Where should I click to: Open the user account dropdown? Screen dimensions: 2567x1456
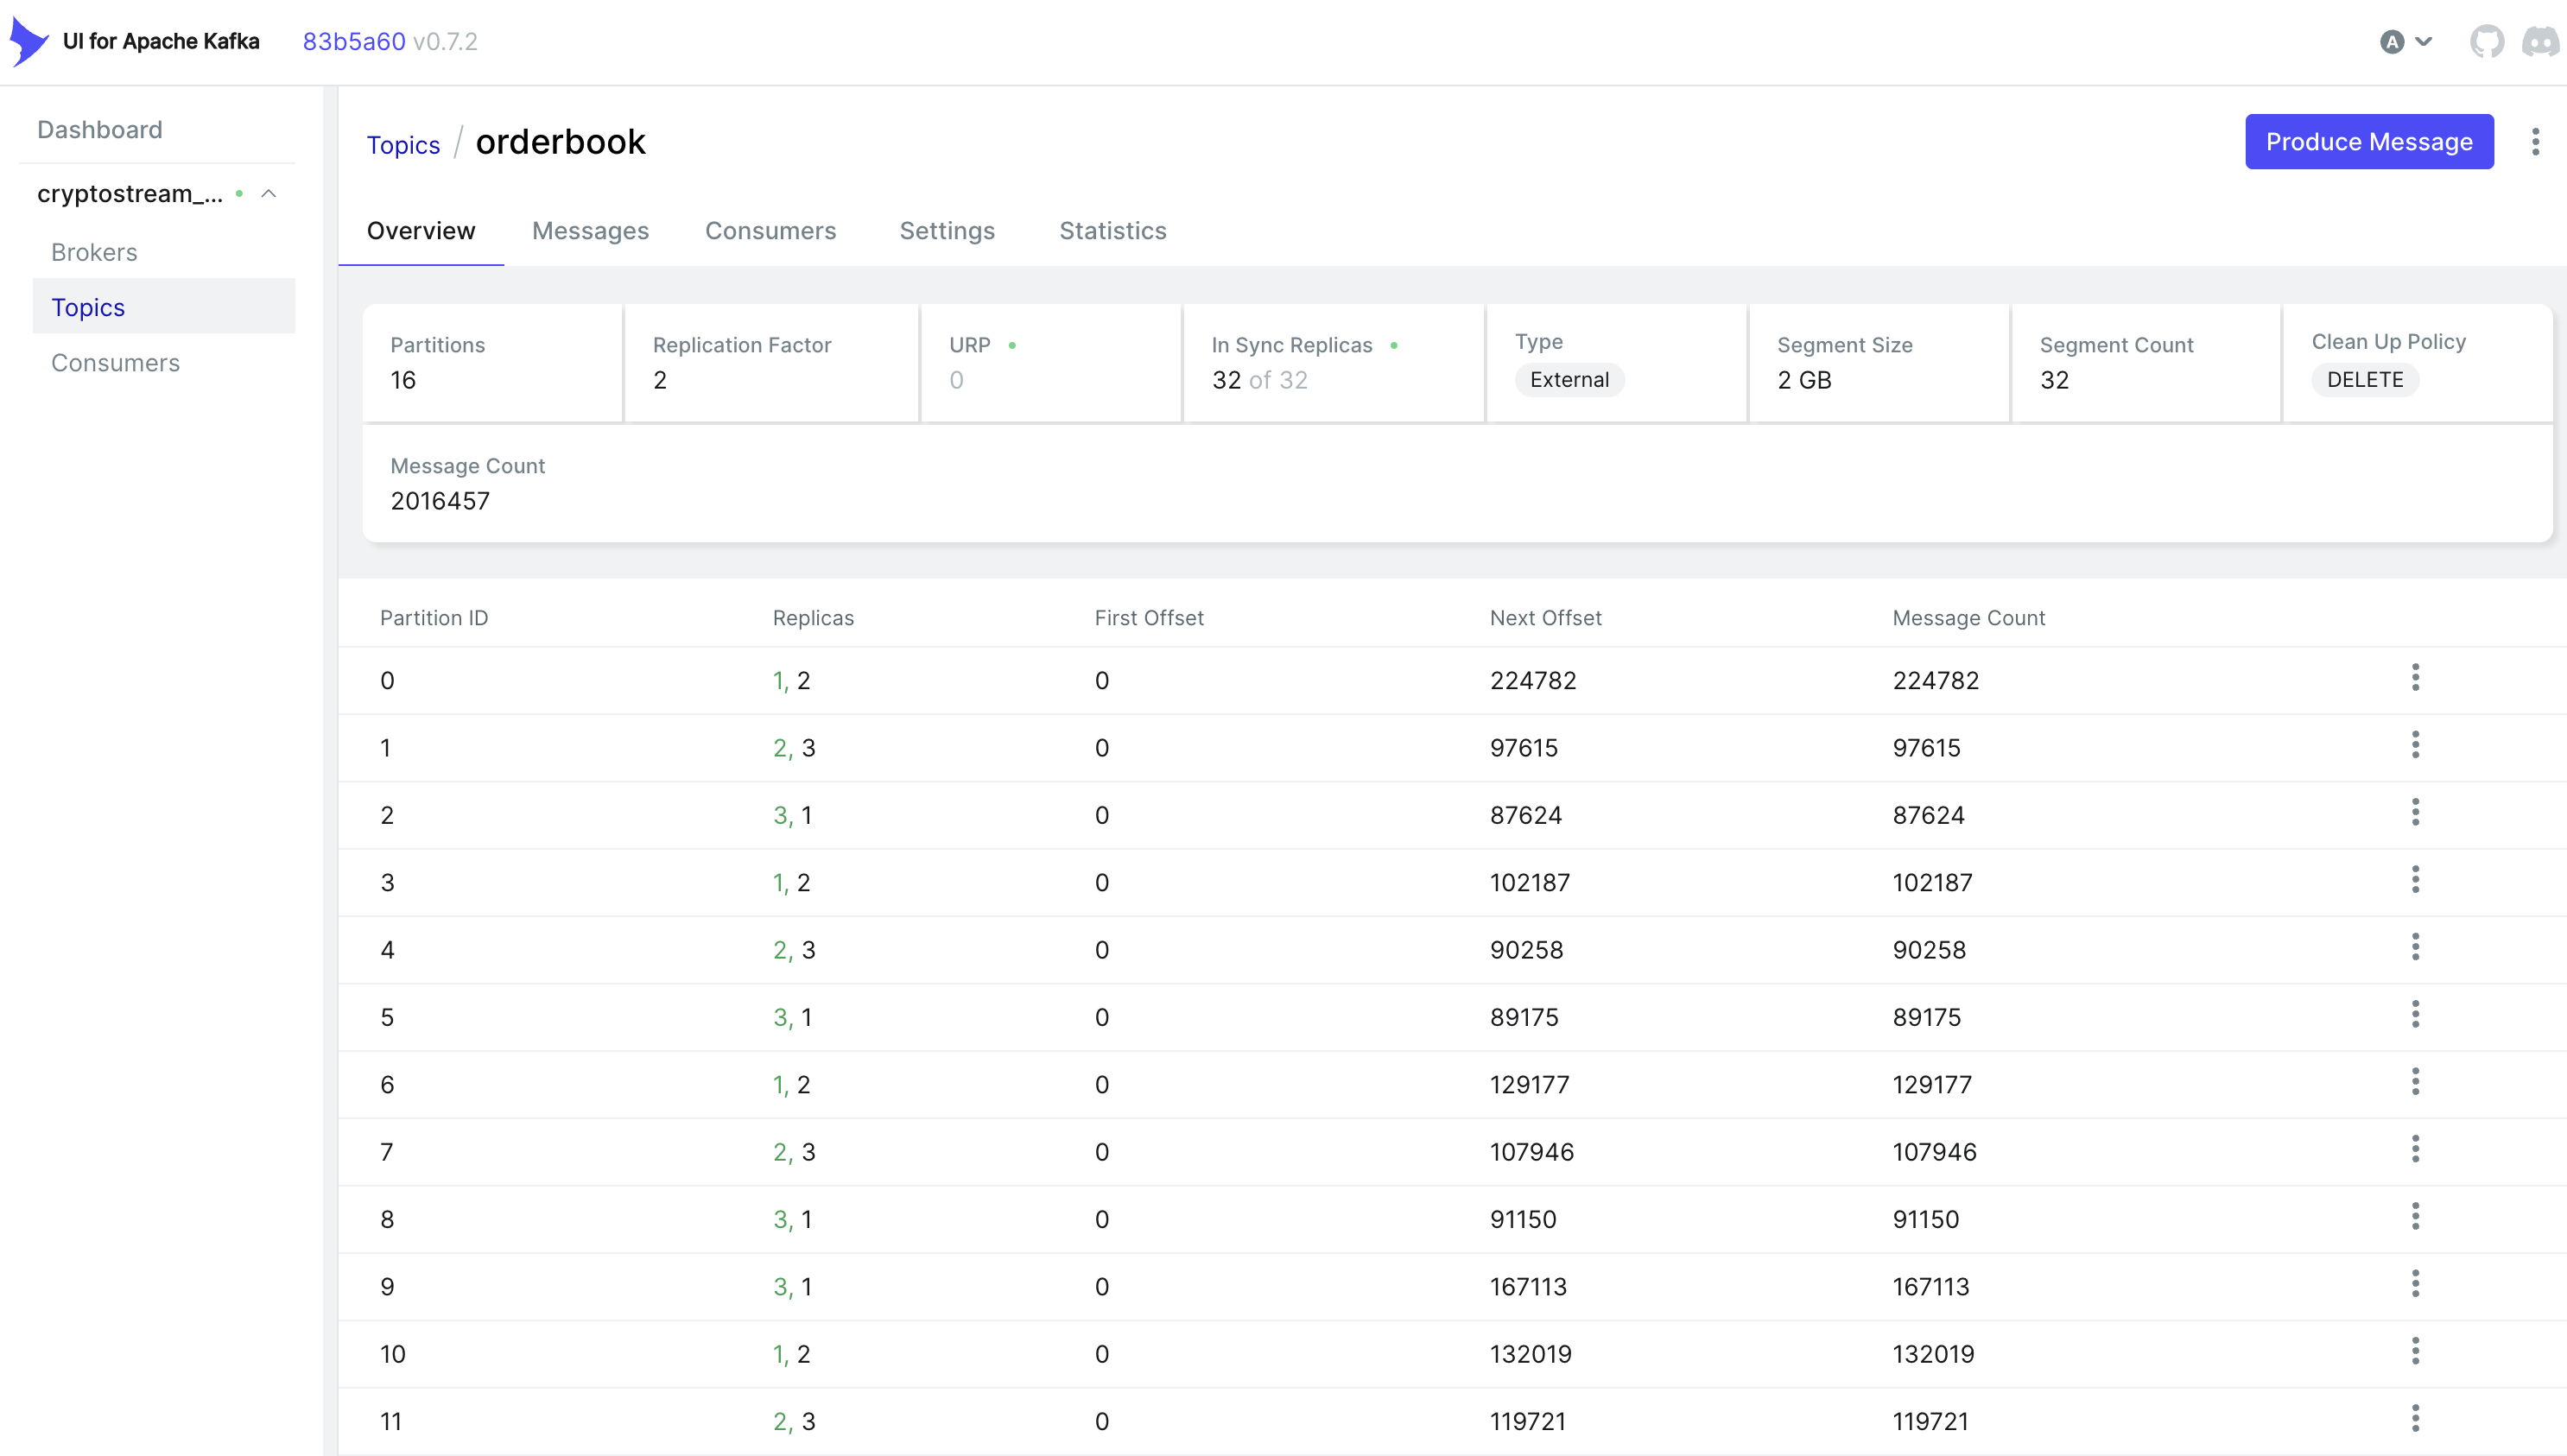tap(2405, 42)
